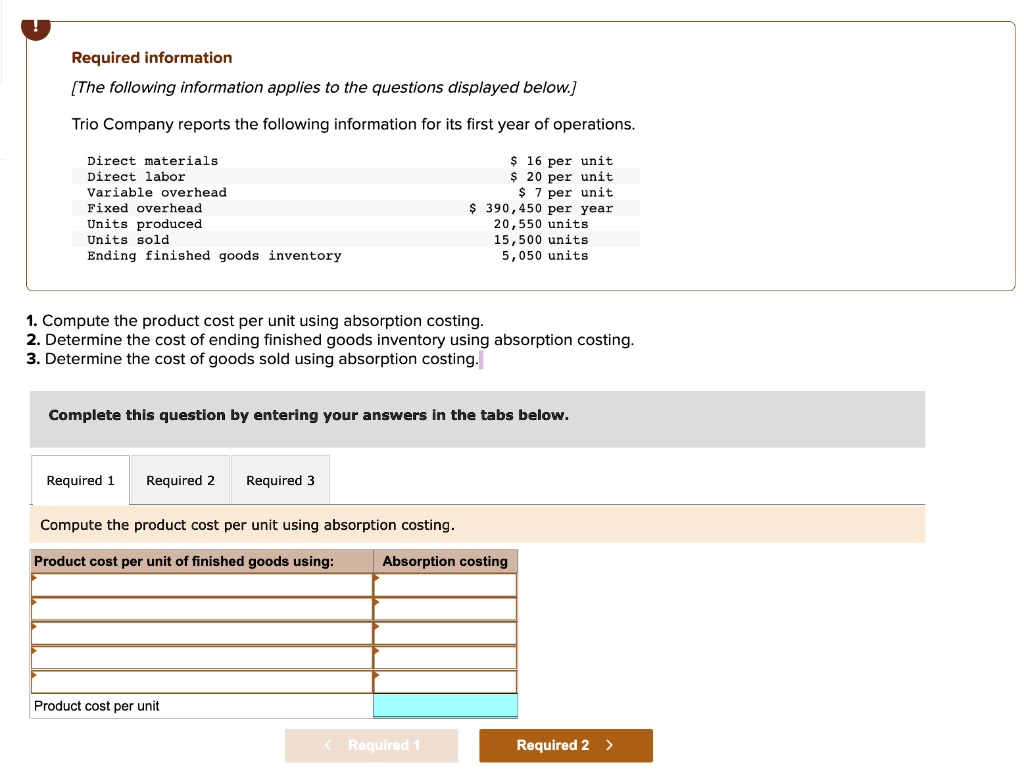This screenshot has width=1024, height=773.
Task: Switch to the Required 2 tab
Action: point(180,480)
